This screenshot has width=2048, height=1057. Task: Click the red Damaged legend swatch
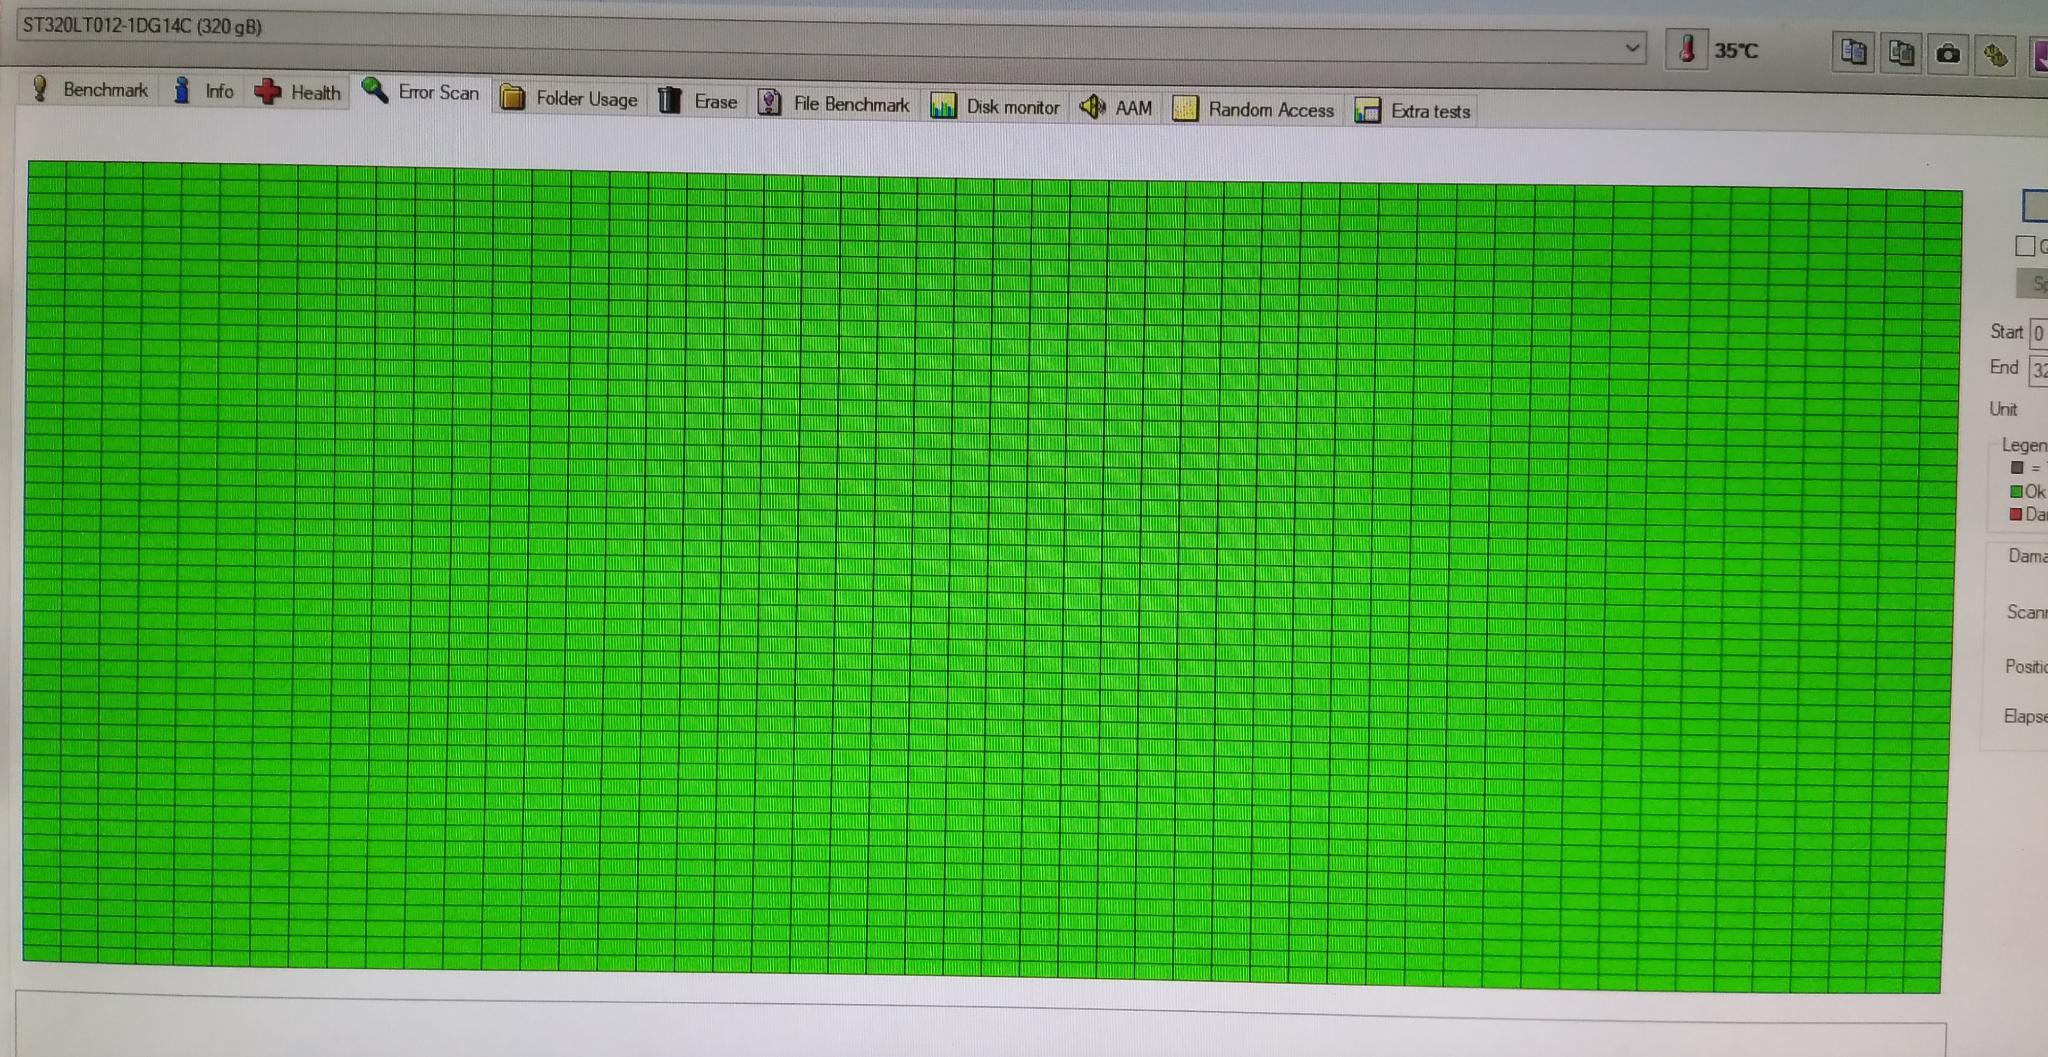(2016, 514)
